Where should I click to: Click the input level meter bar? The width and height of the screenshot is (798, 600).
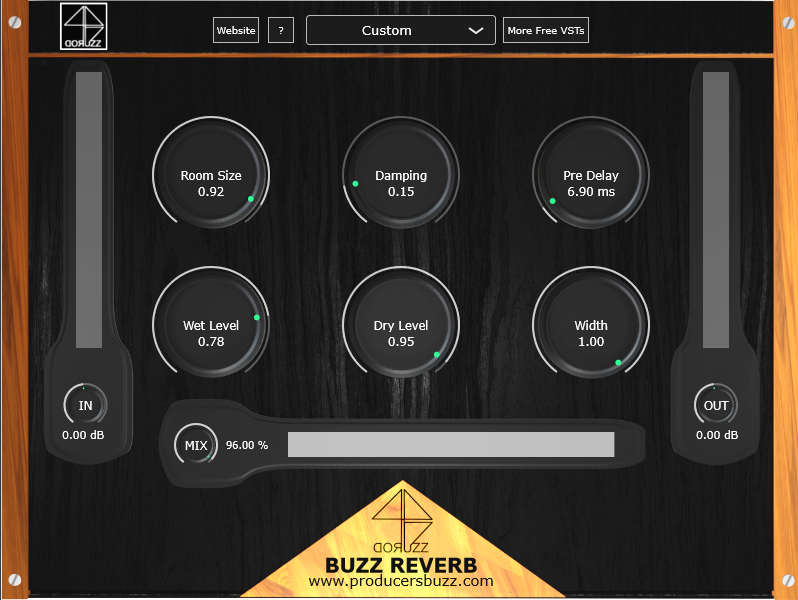tap(89, 210)
